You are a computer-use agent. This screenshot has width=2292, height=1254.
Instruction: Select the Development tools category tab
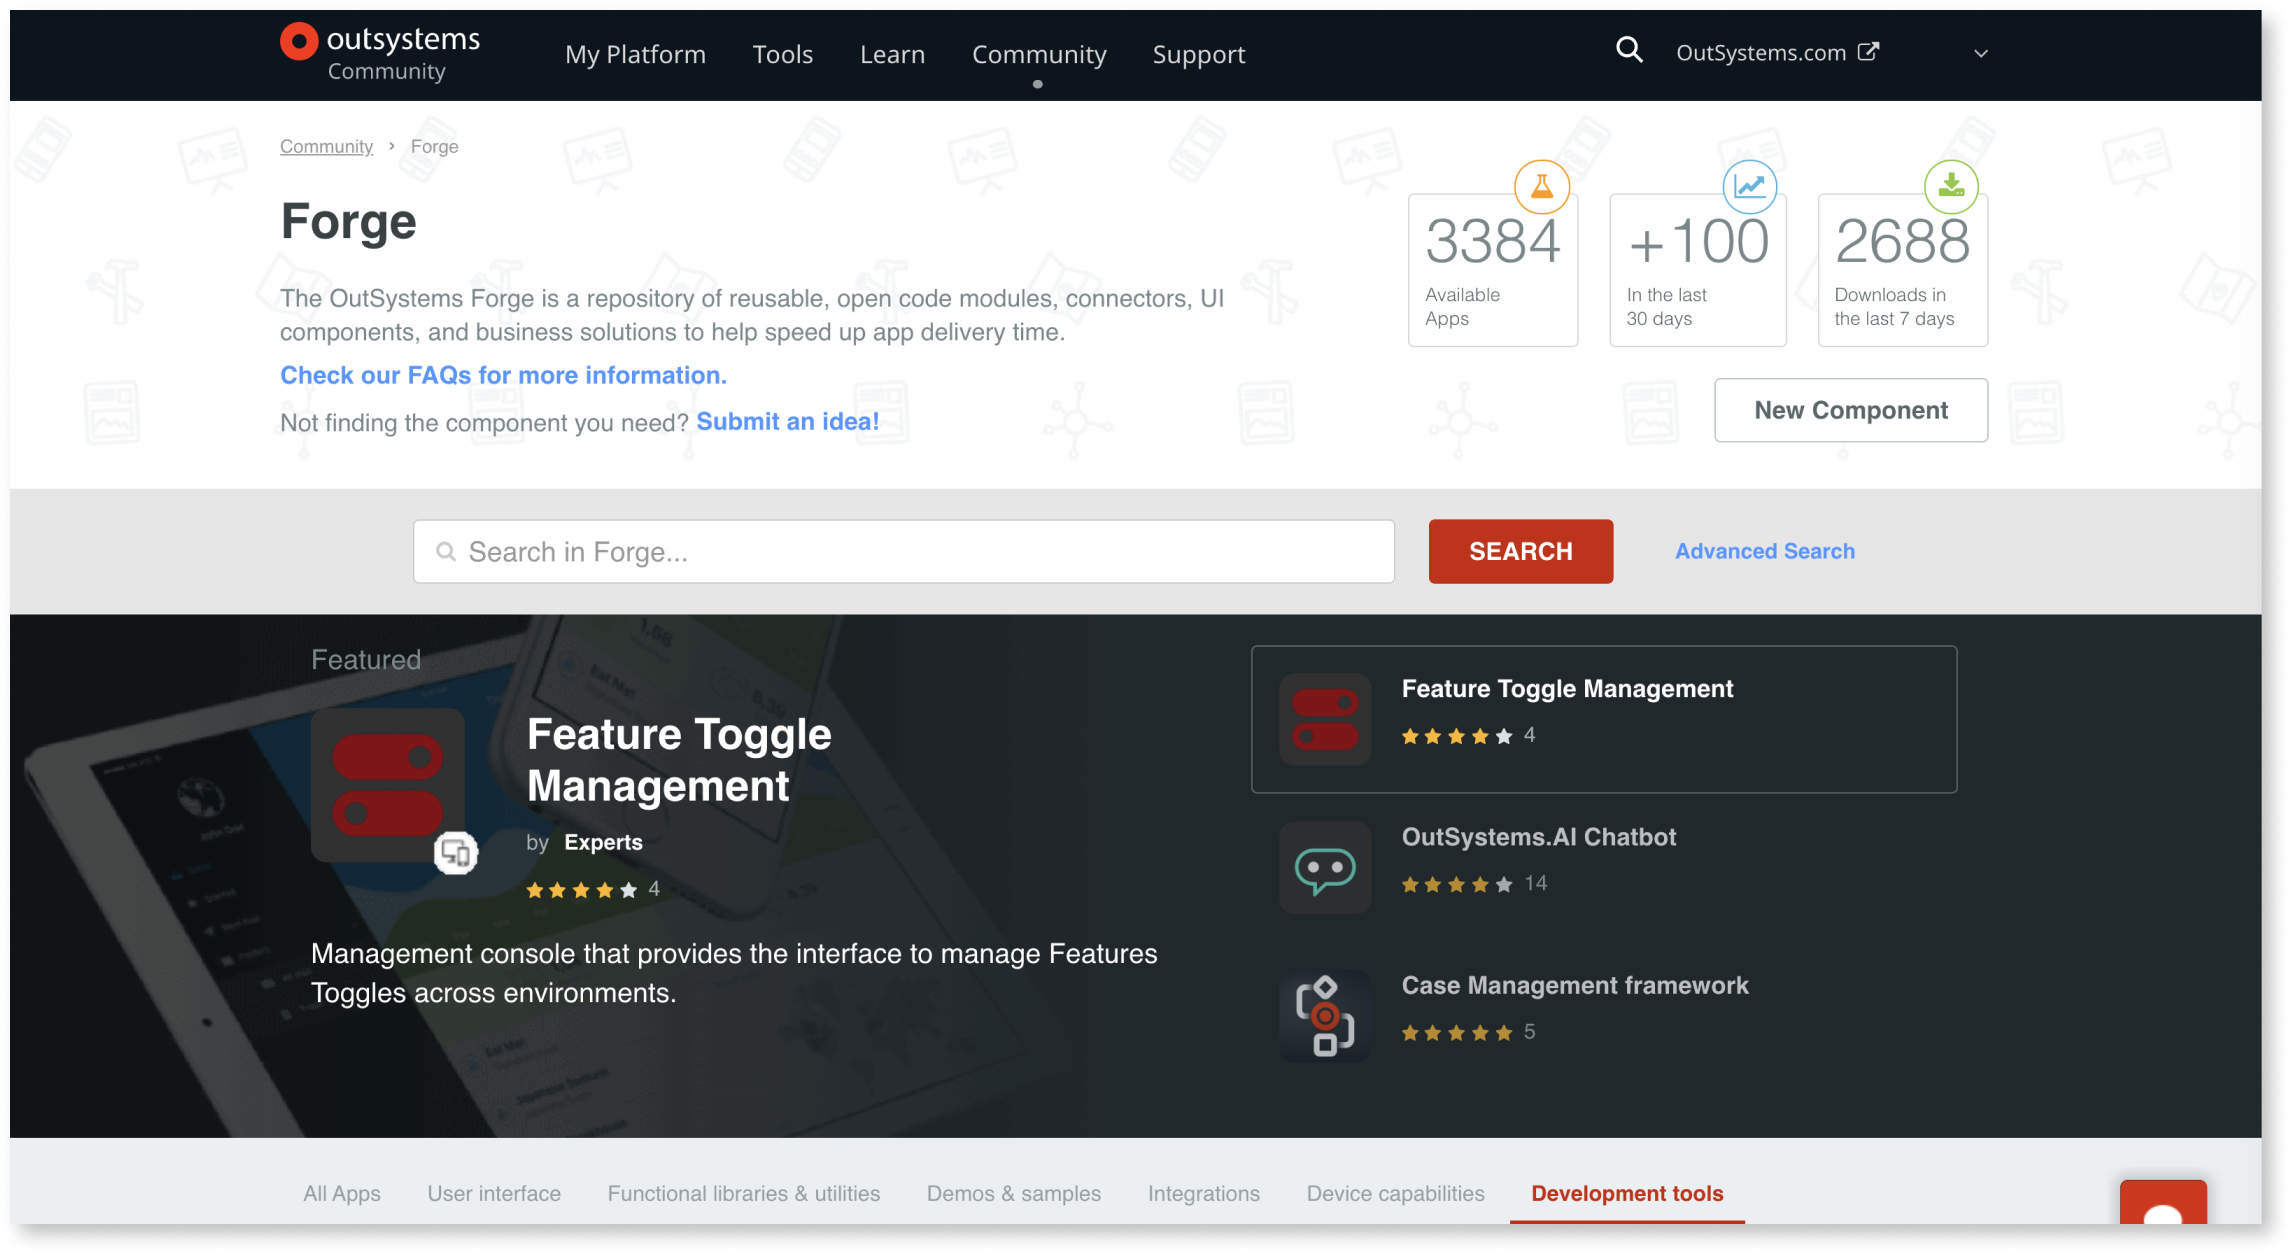tap(1627, 1193)
